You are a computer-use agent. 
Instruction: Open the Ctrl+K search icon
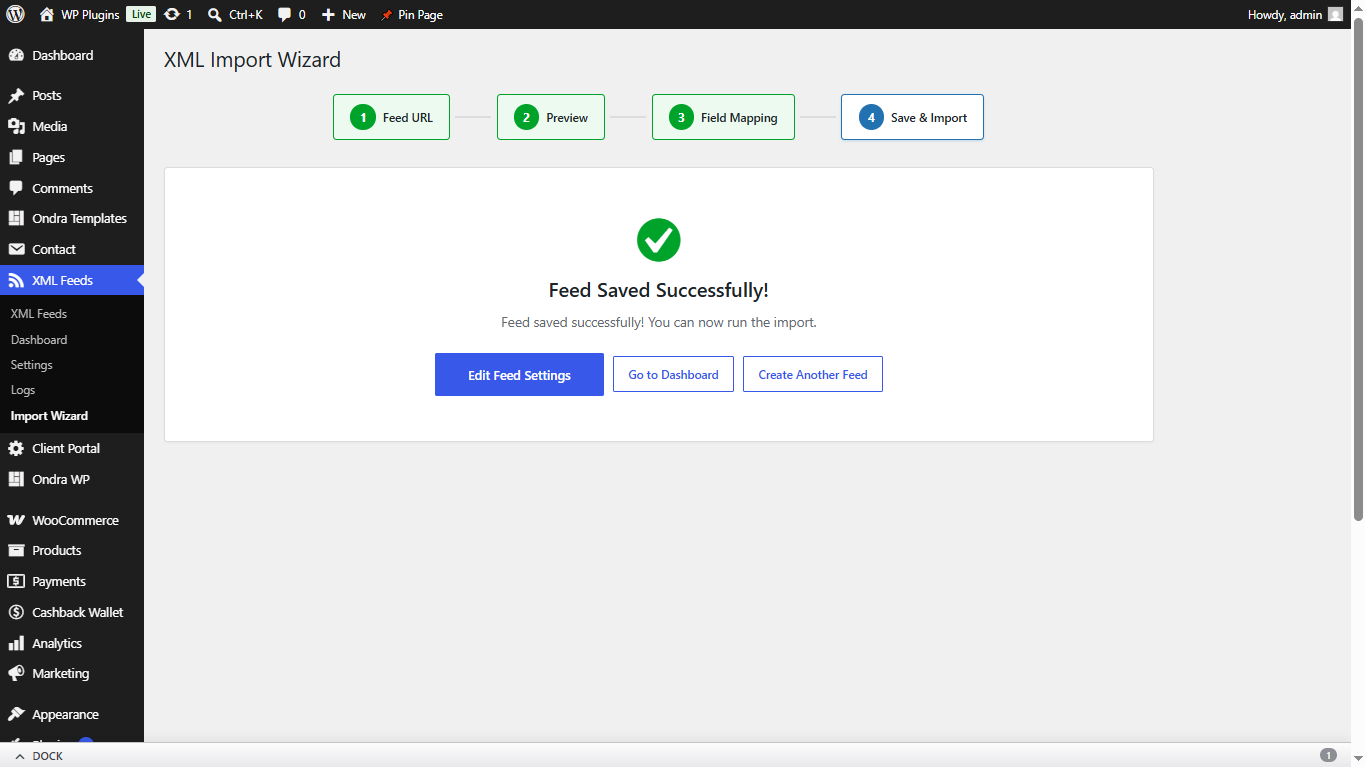pos(214,14)
